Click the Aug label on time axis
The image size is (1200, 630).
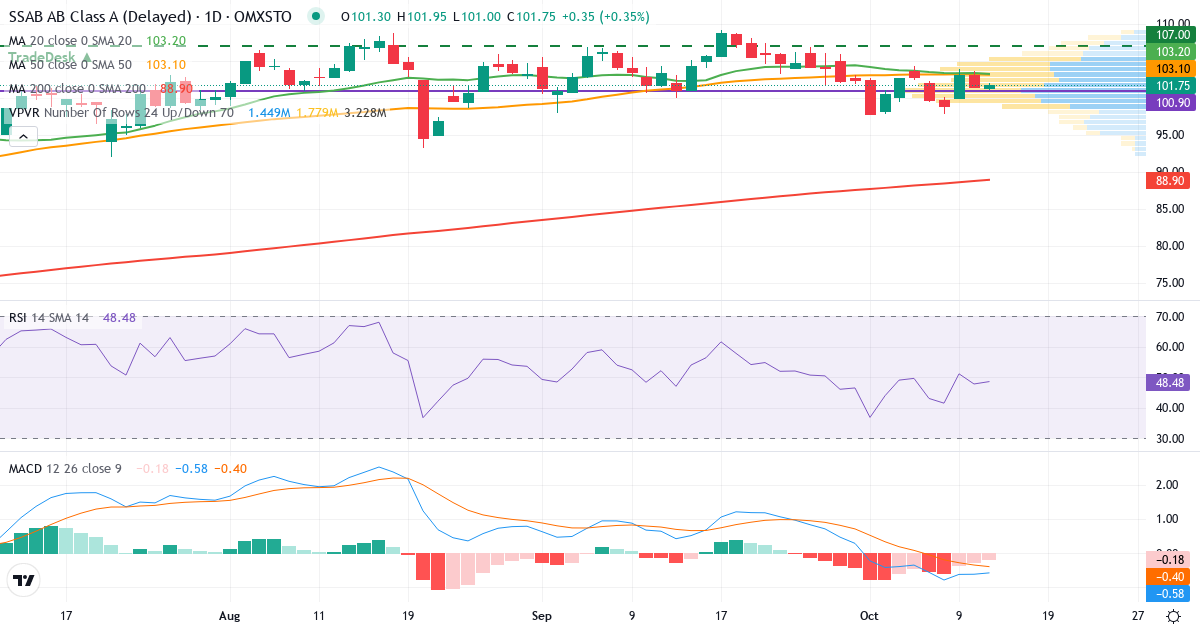click(x=230, y=616)
